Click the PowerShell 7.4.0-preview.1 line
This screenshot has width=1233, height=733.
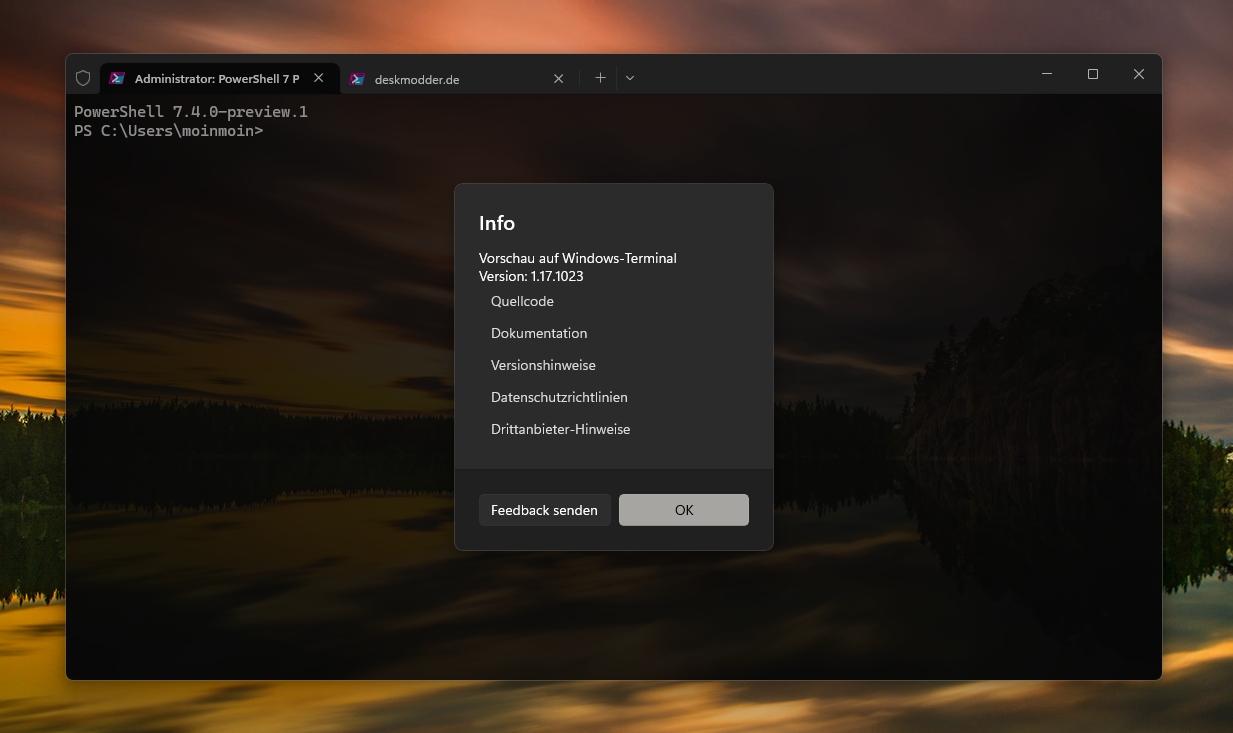tap(191, 112)
